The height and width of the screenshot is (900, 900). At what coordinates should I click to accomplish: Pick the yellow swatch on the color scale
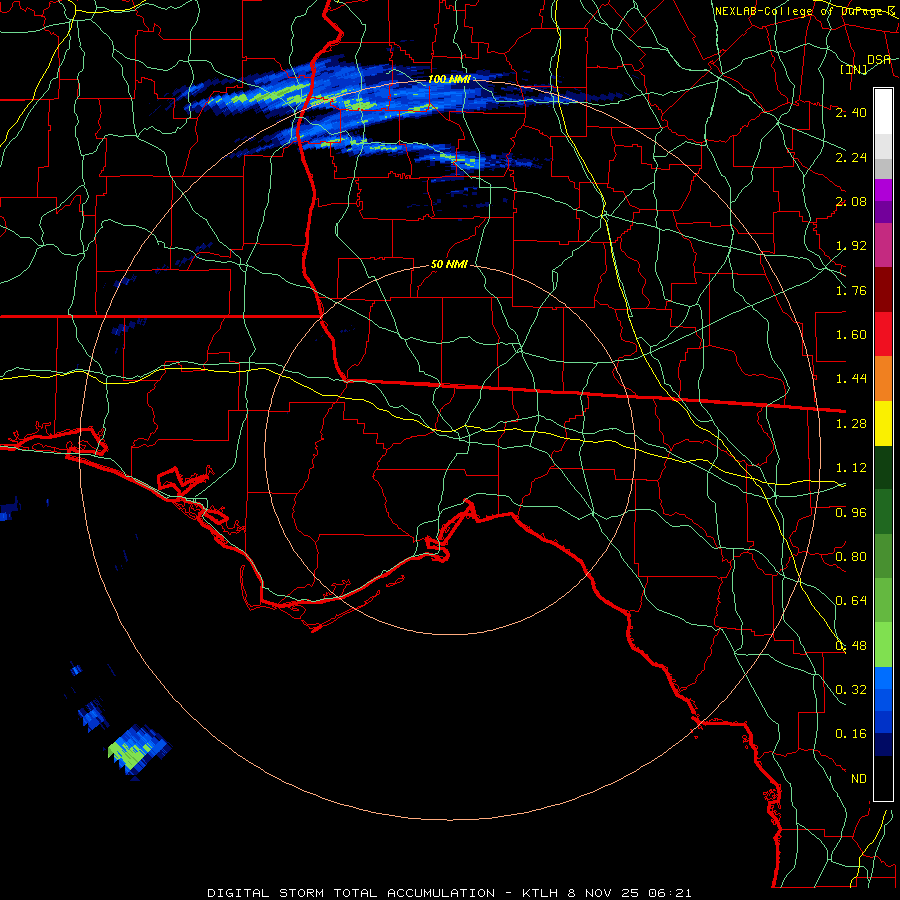[x=883, y=424]
